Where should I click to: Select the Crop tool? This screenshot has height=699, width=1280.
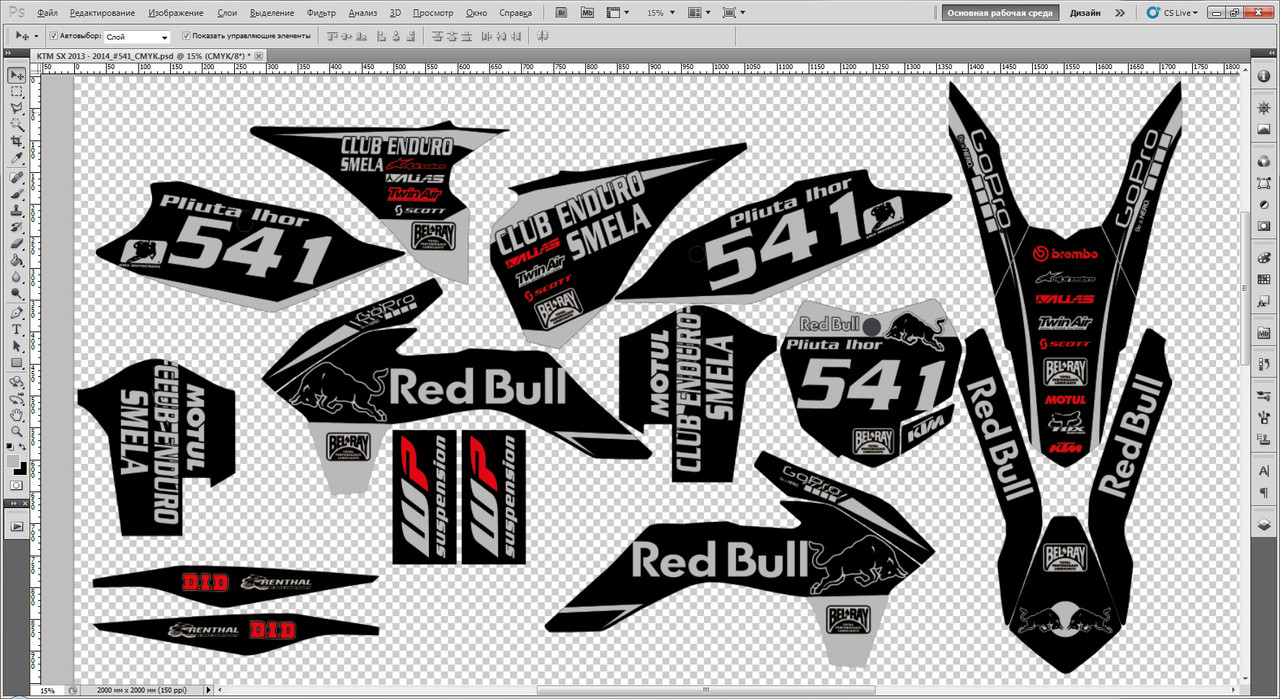pyautogui.click(x=17, y=142)
